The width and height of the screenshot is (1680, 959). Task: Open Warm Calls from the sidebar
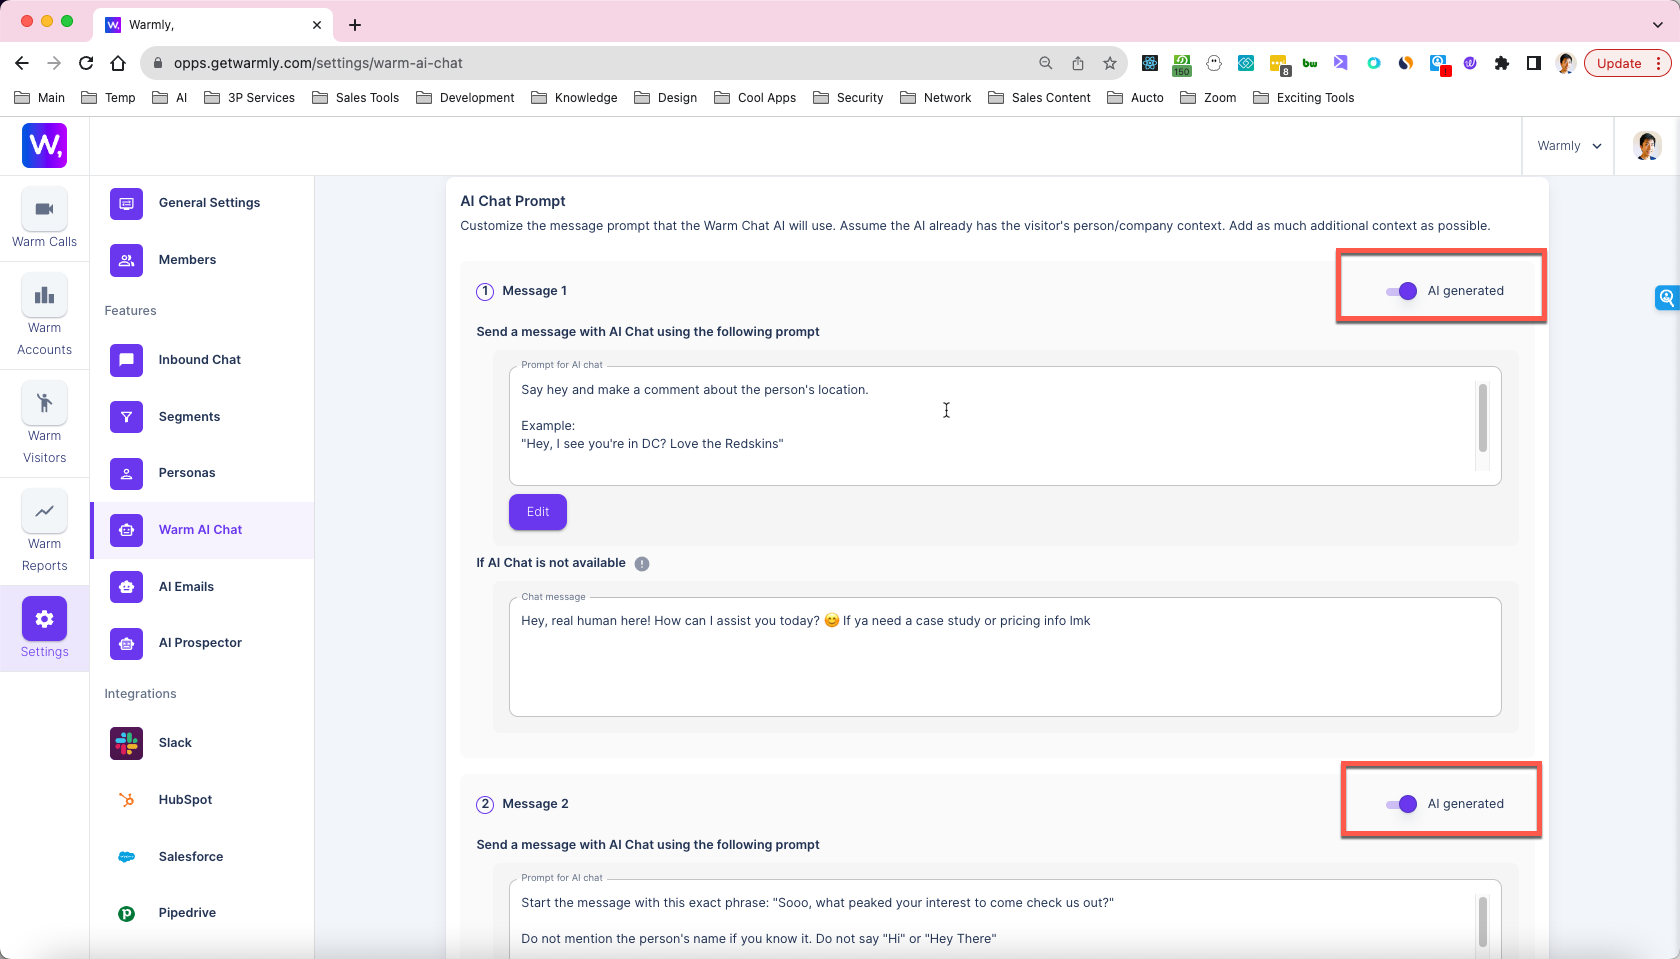coord(44,220)
